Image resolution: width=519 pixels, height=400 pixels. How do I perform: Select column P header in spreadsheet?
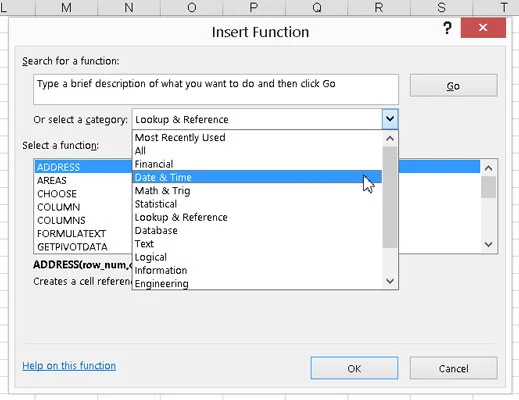[x=254, y=7]
